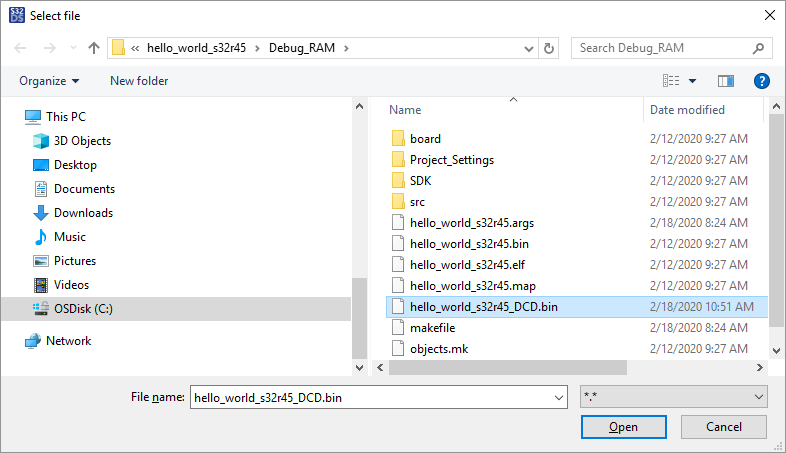Refresh the Debug_RAM folder view
786x453 pixels.
[x=549, y=49]
